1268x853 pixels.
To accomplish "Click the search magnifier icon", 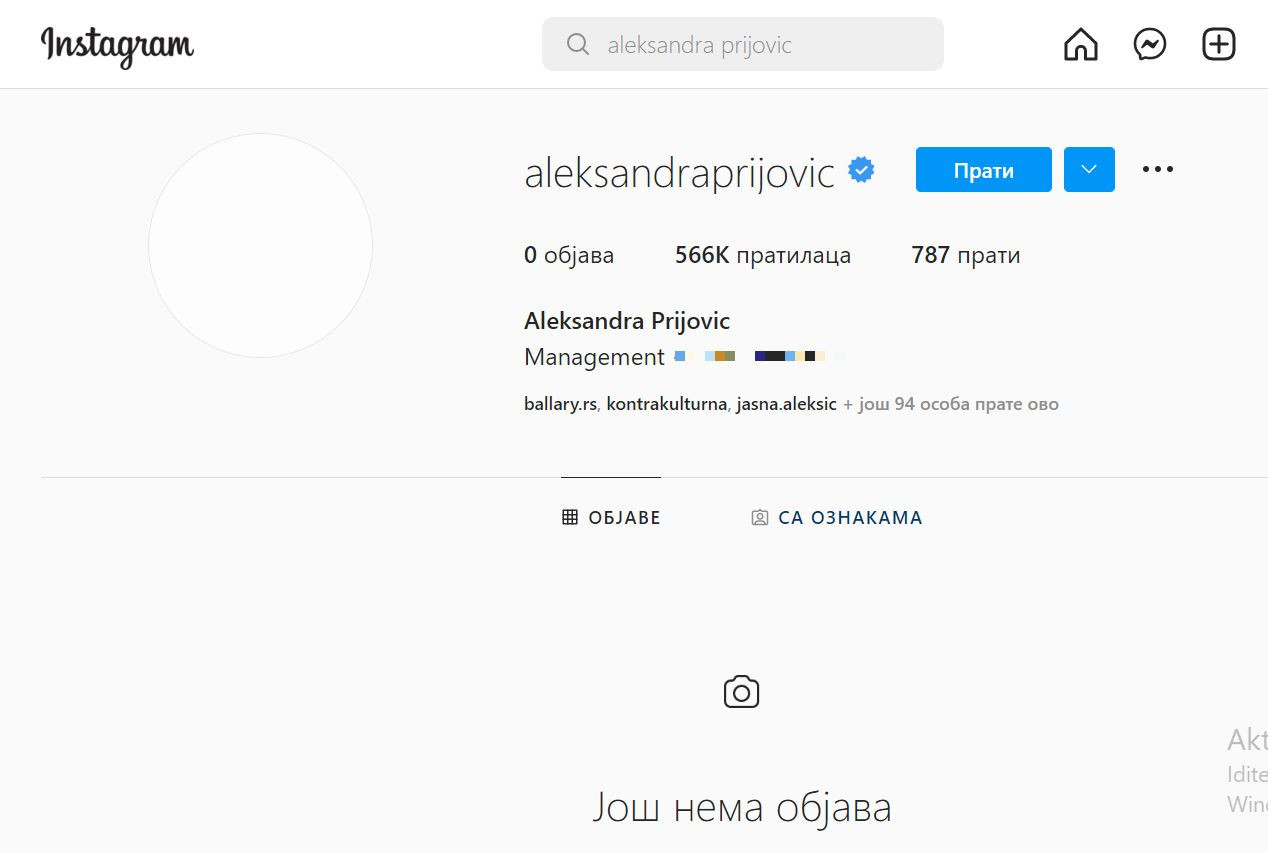I will [577, 44].
